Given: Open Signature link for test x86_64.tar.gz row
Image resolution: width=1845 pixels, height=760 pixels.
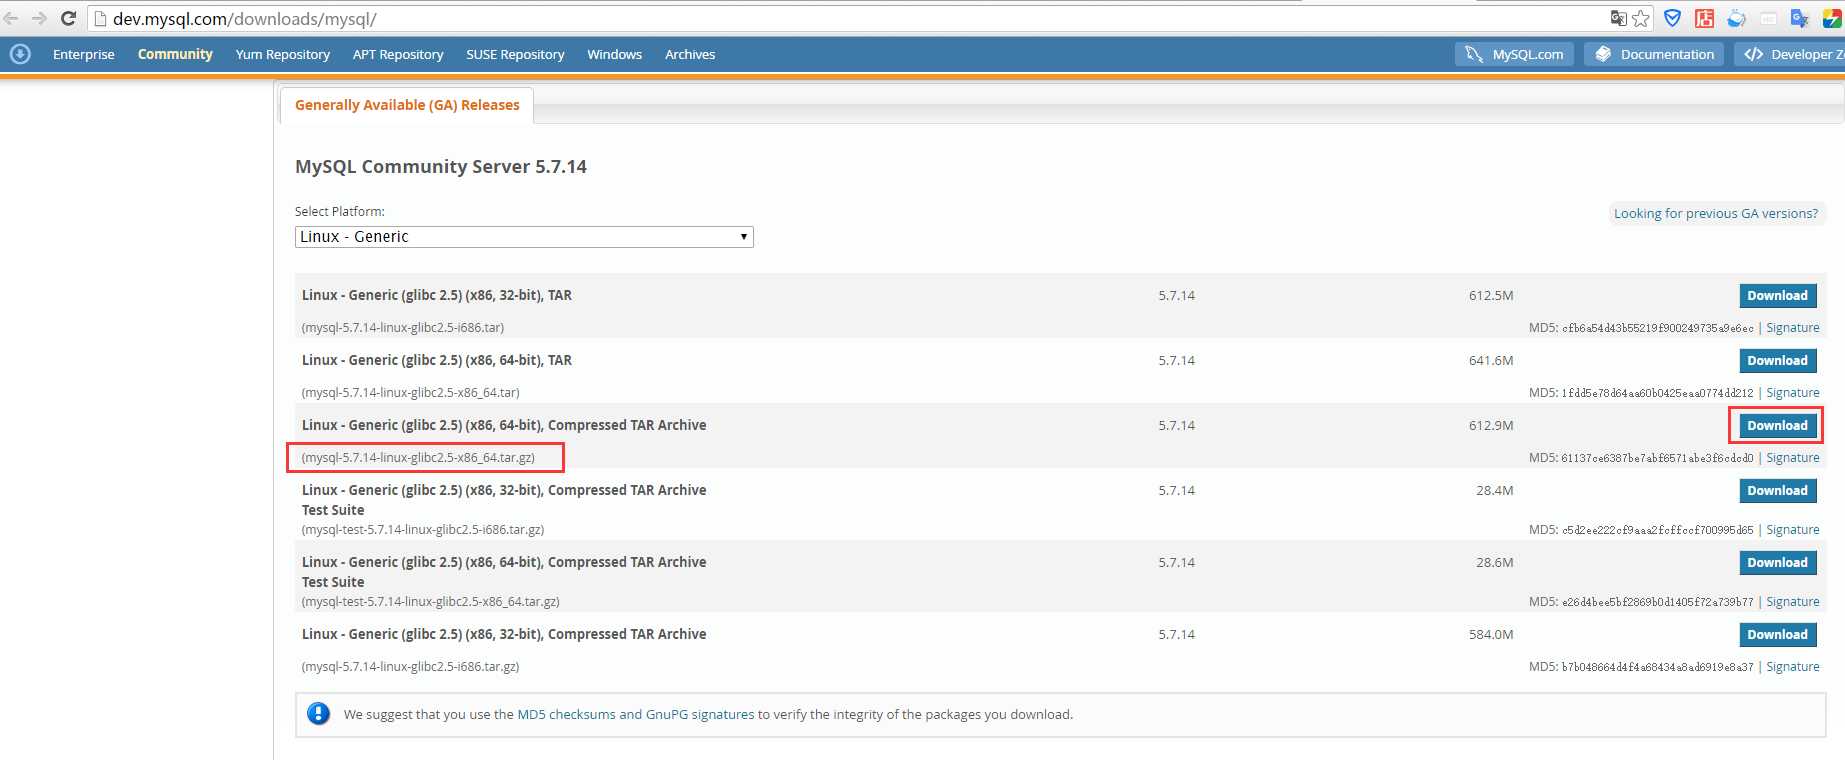Looking at the screenshot, I should point(1793,602).
